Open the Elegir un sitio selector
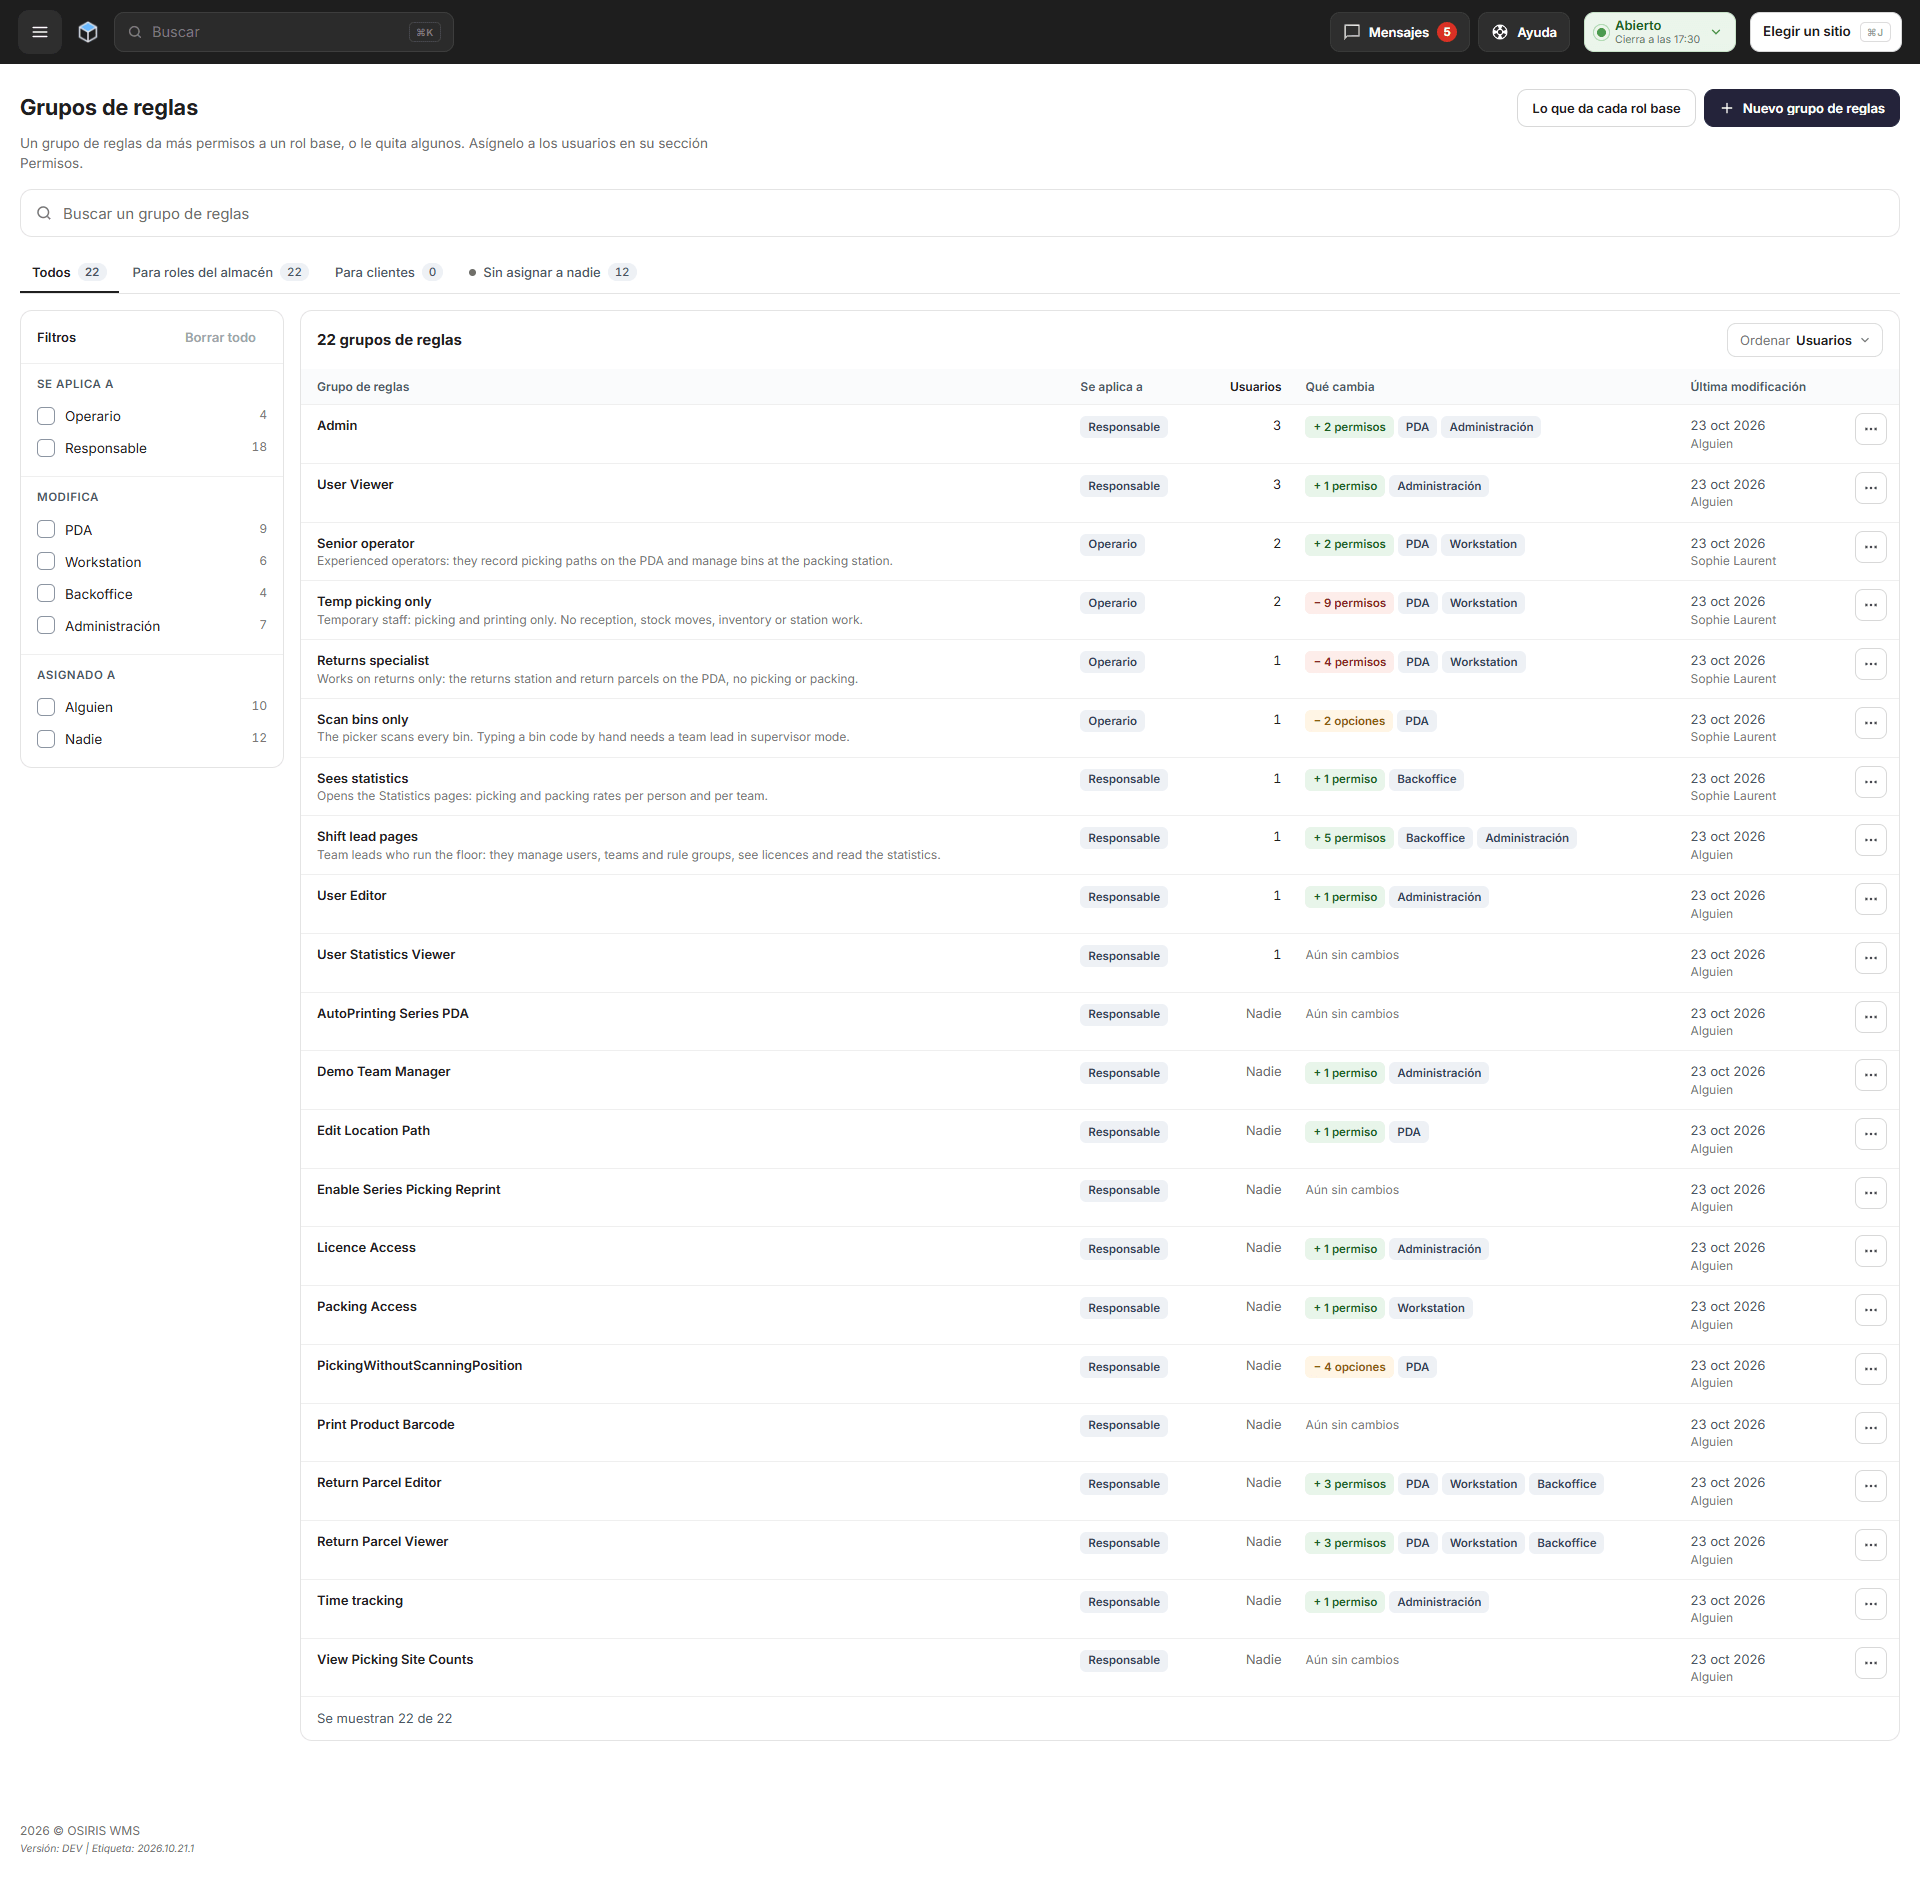 point(1825,32)
